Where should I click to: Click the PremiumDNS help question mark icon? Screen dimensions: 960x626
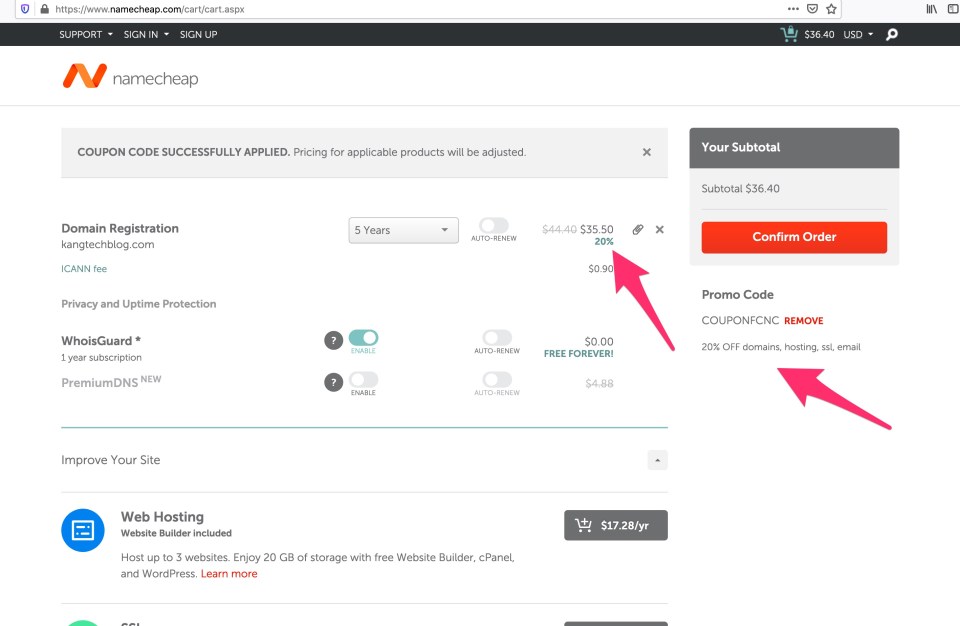click(333, 381)
